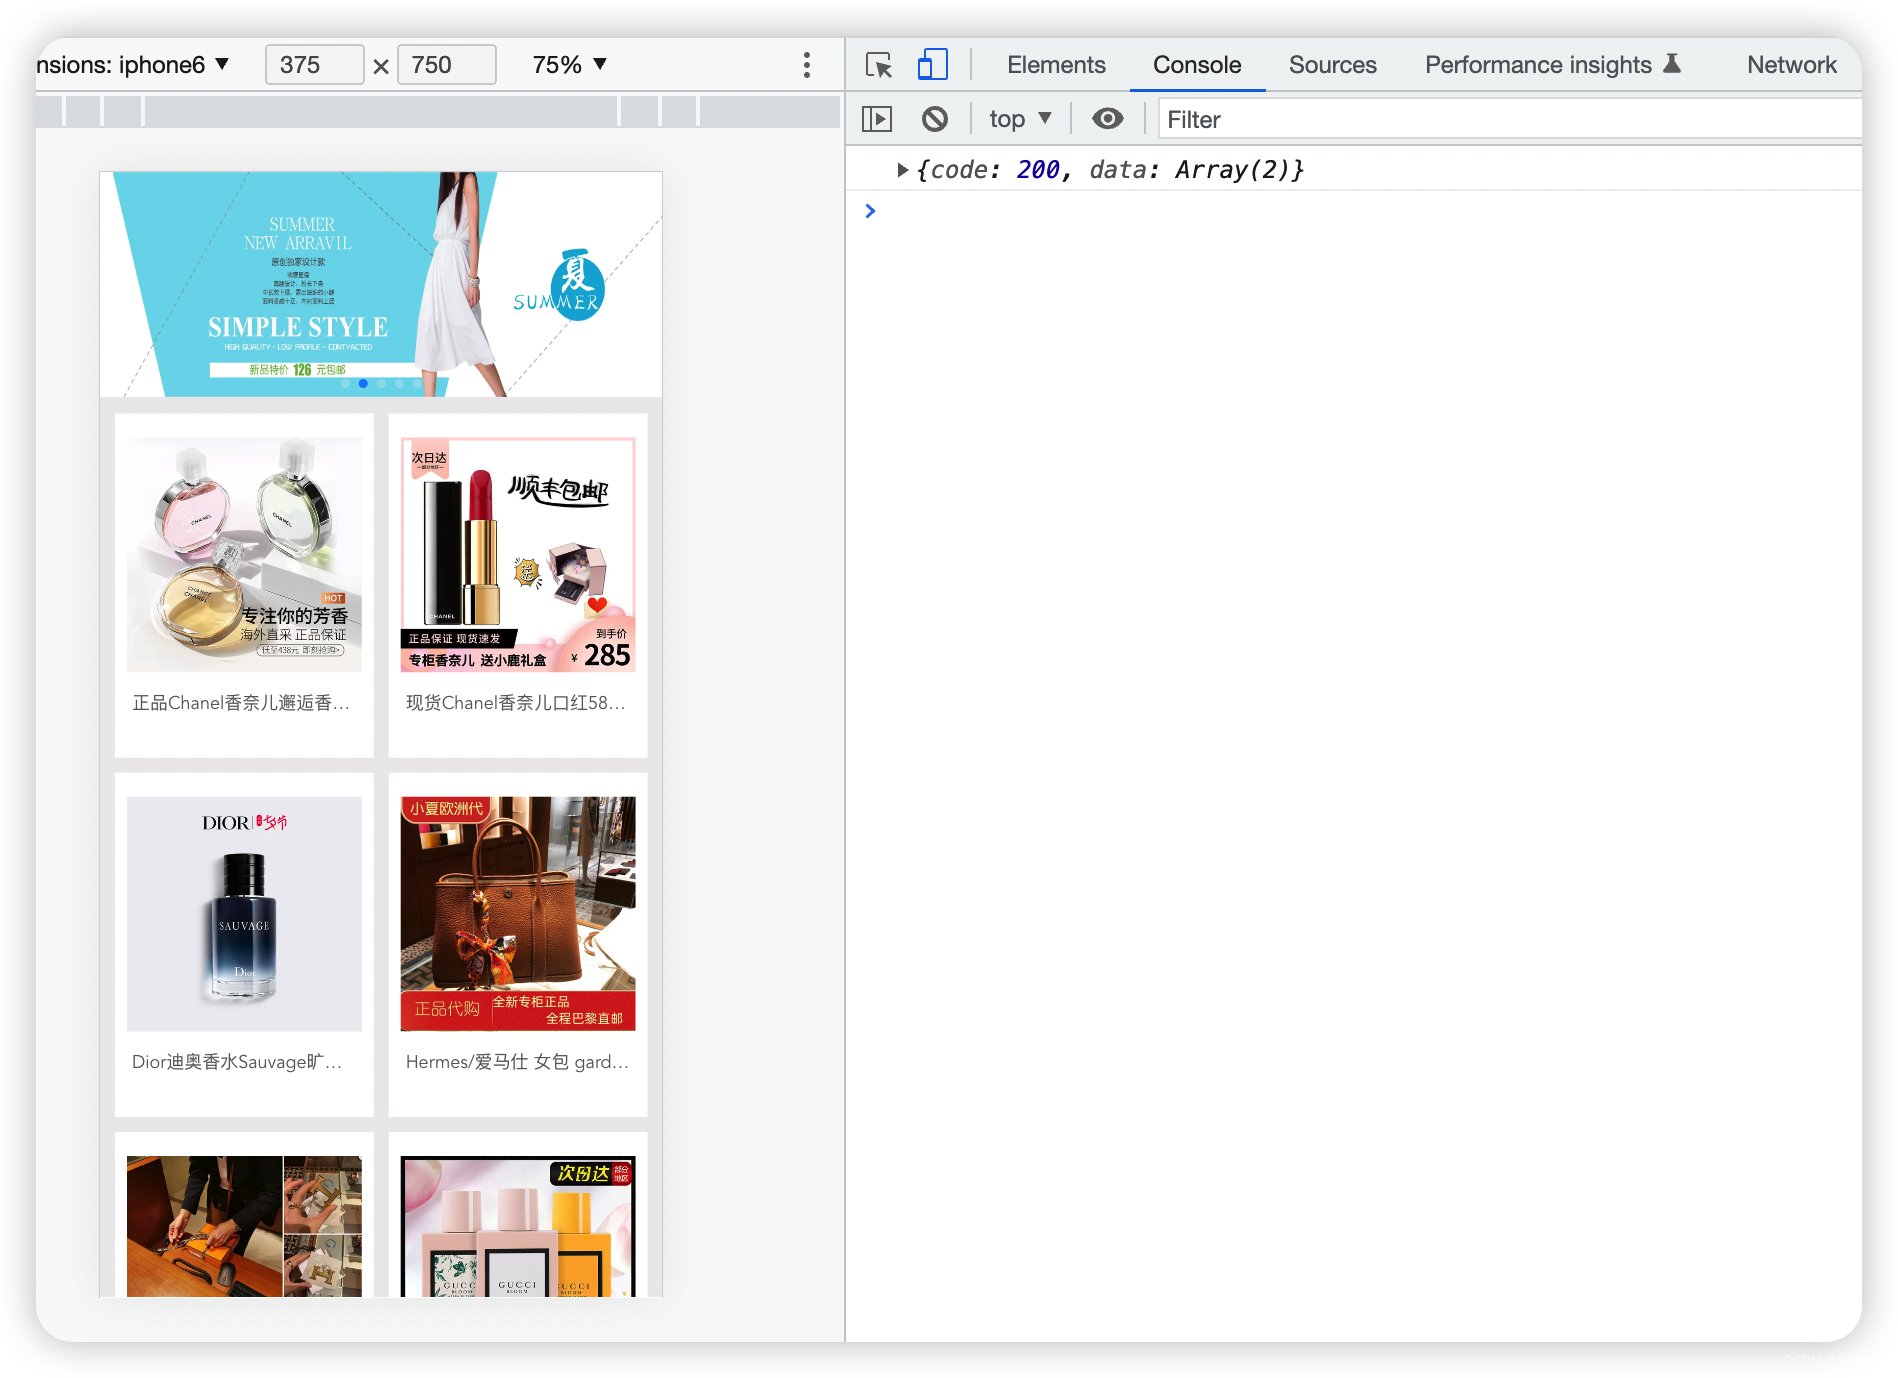Click the Dior迪奥香水Sauvage product title

click(x=238, y=1062)
